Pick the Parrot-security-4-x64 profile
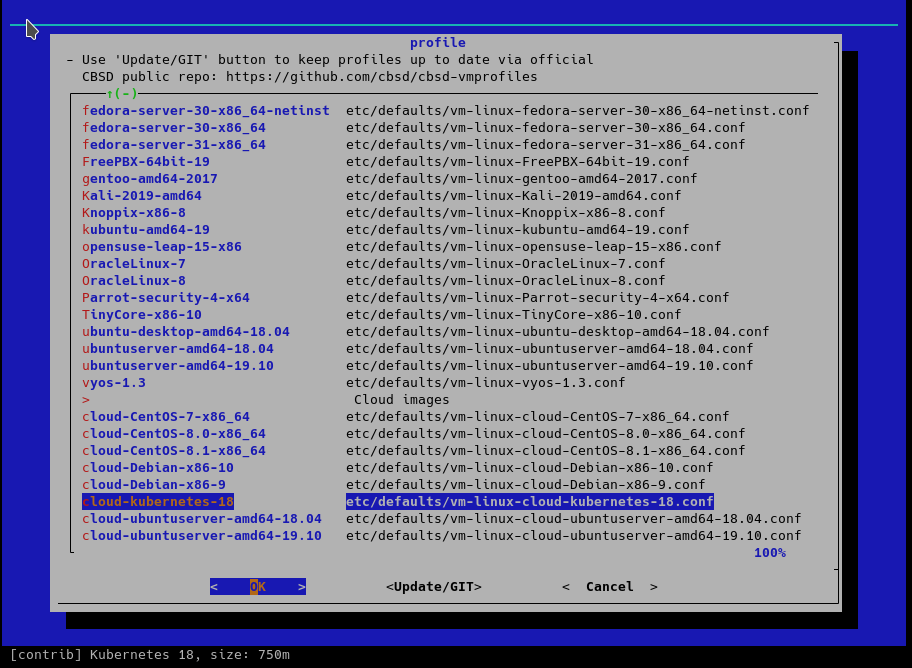The height and width of the screenshot is (668, 912). point(166,297)
